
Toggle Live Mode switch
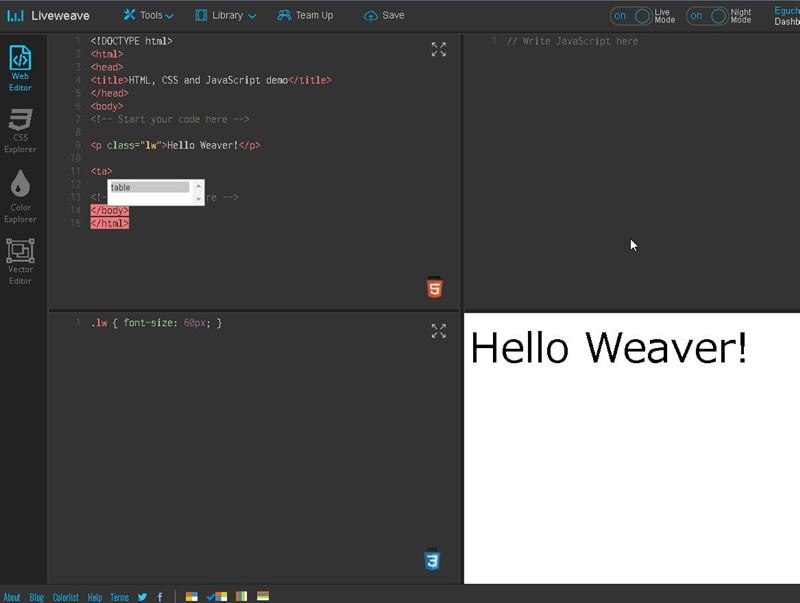point(632,16)
